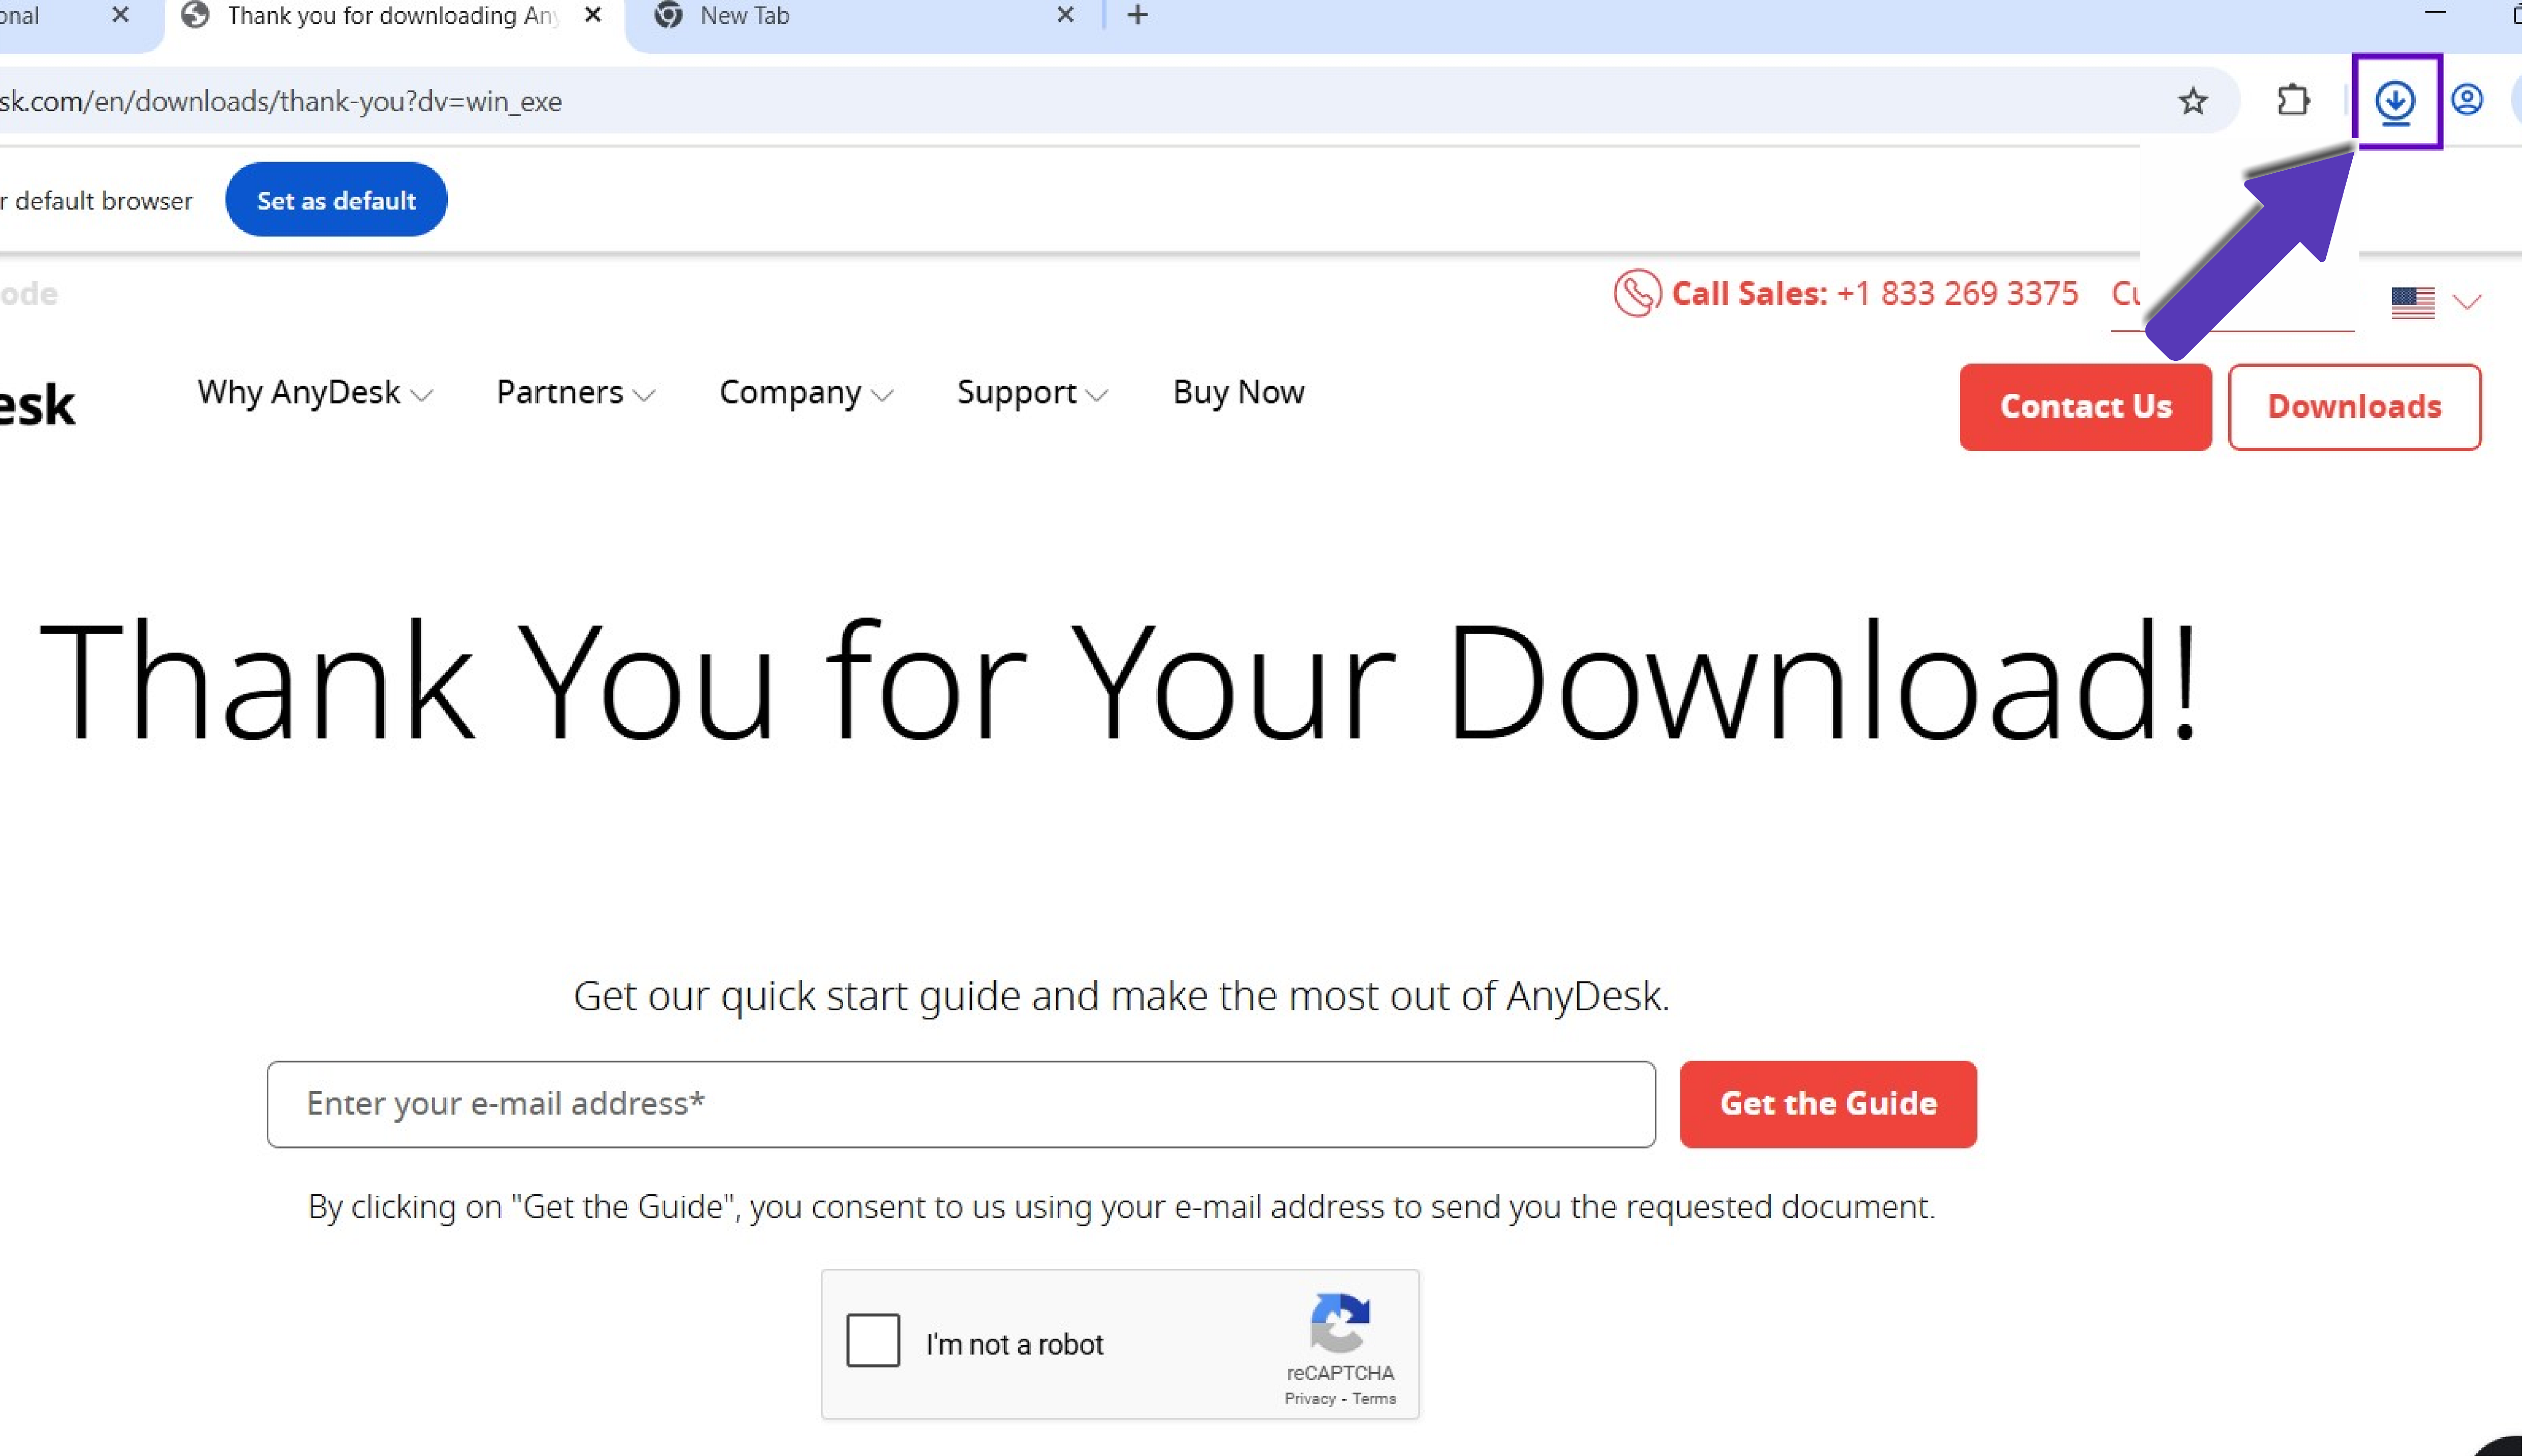This screenshot has width=2522, height=1456.
Task: Click the Call Sales phone number
Action: [x=1958, y=293]
